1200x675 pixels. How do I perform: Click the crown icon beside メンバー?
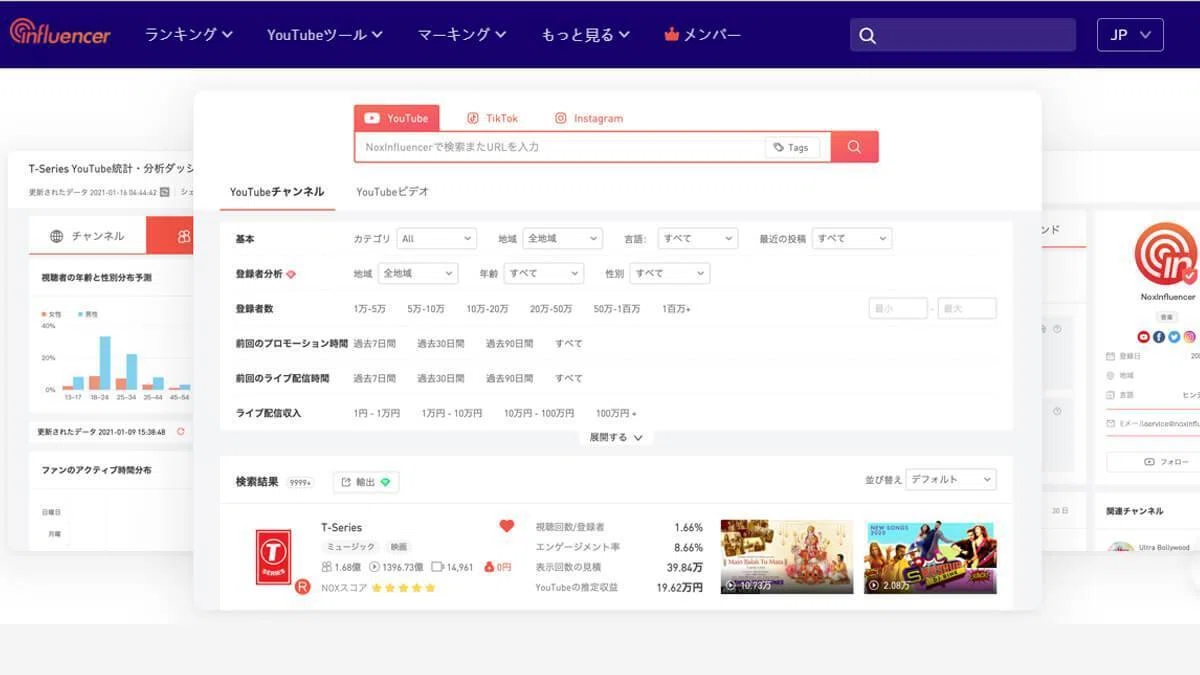pos(671,34)
